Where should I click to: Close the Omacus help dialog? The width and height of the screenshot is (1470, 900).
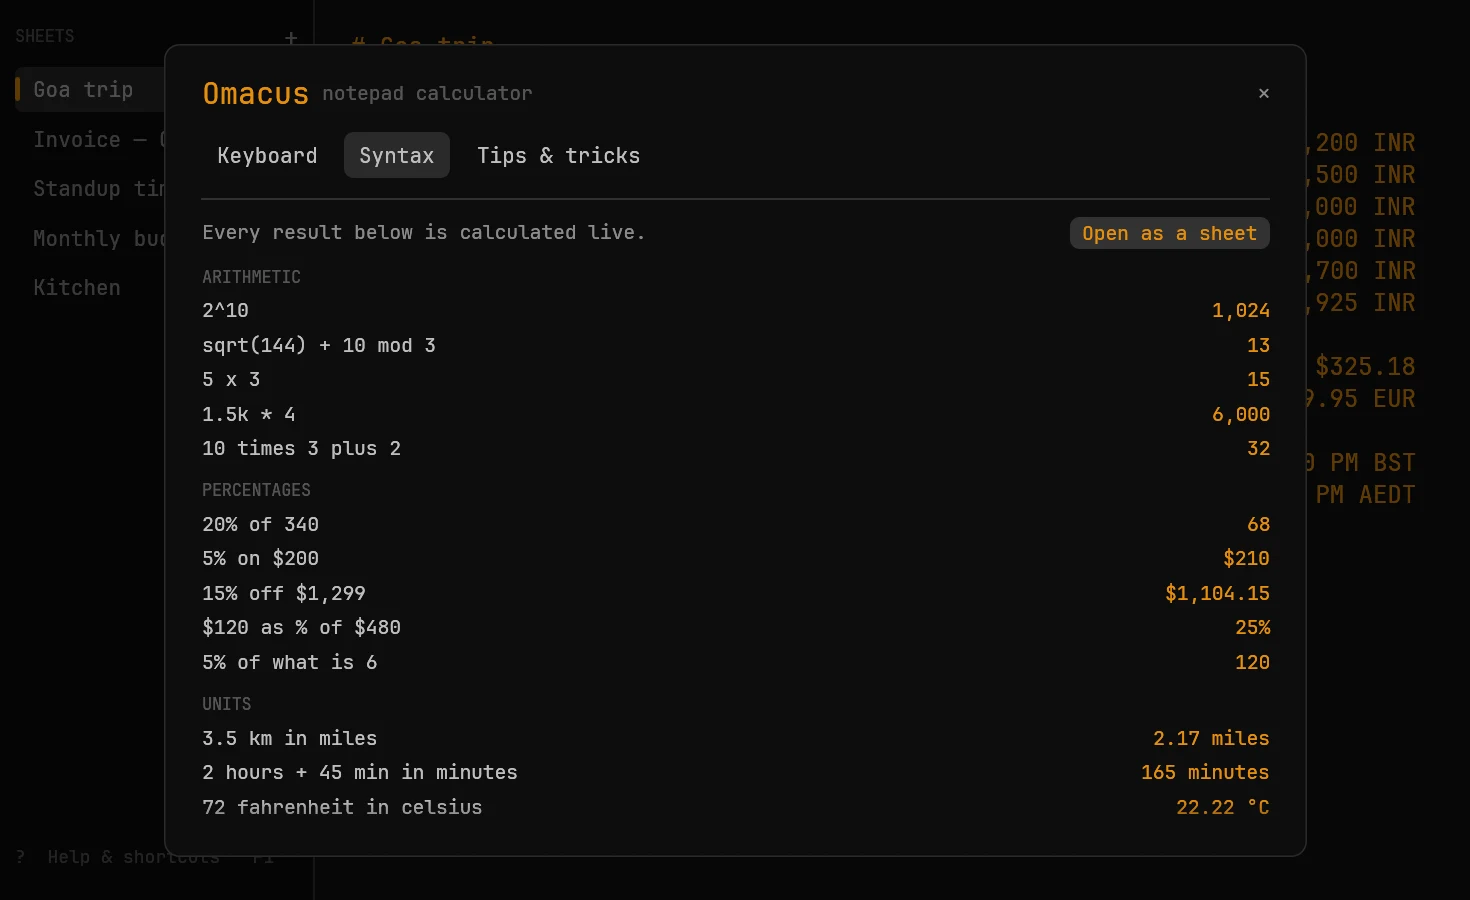[1264, 93]
